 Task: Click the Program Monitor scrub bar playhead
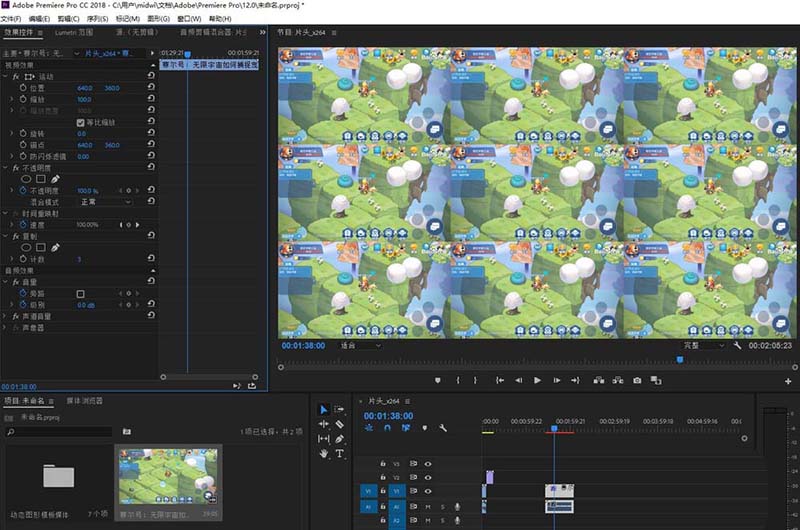coord(680,359)
